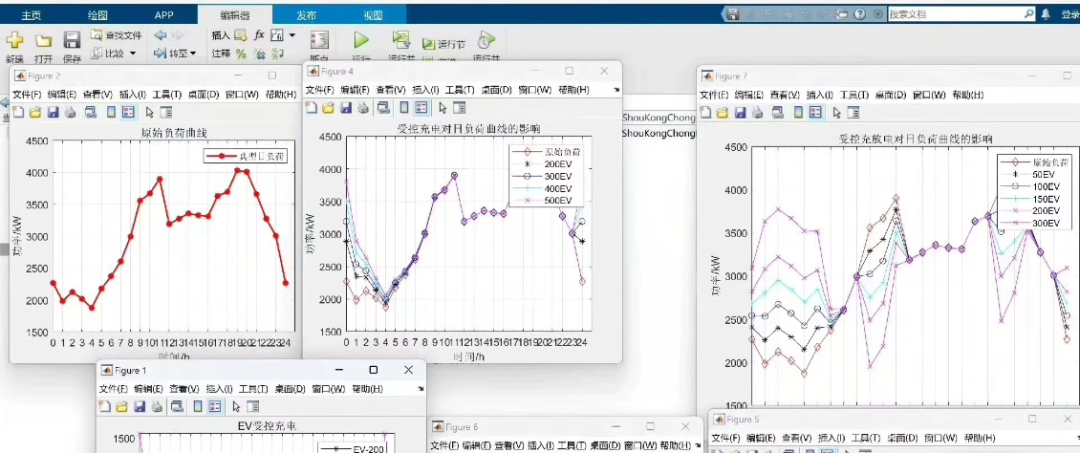Click Link Plot icon in Figure 4 toolbar
The image size is (1080, 453).
(384, 107)
